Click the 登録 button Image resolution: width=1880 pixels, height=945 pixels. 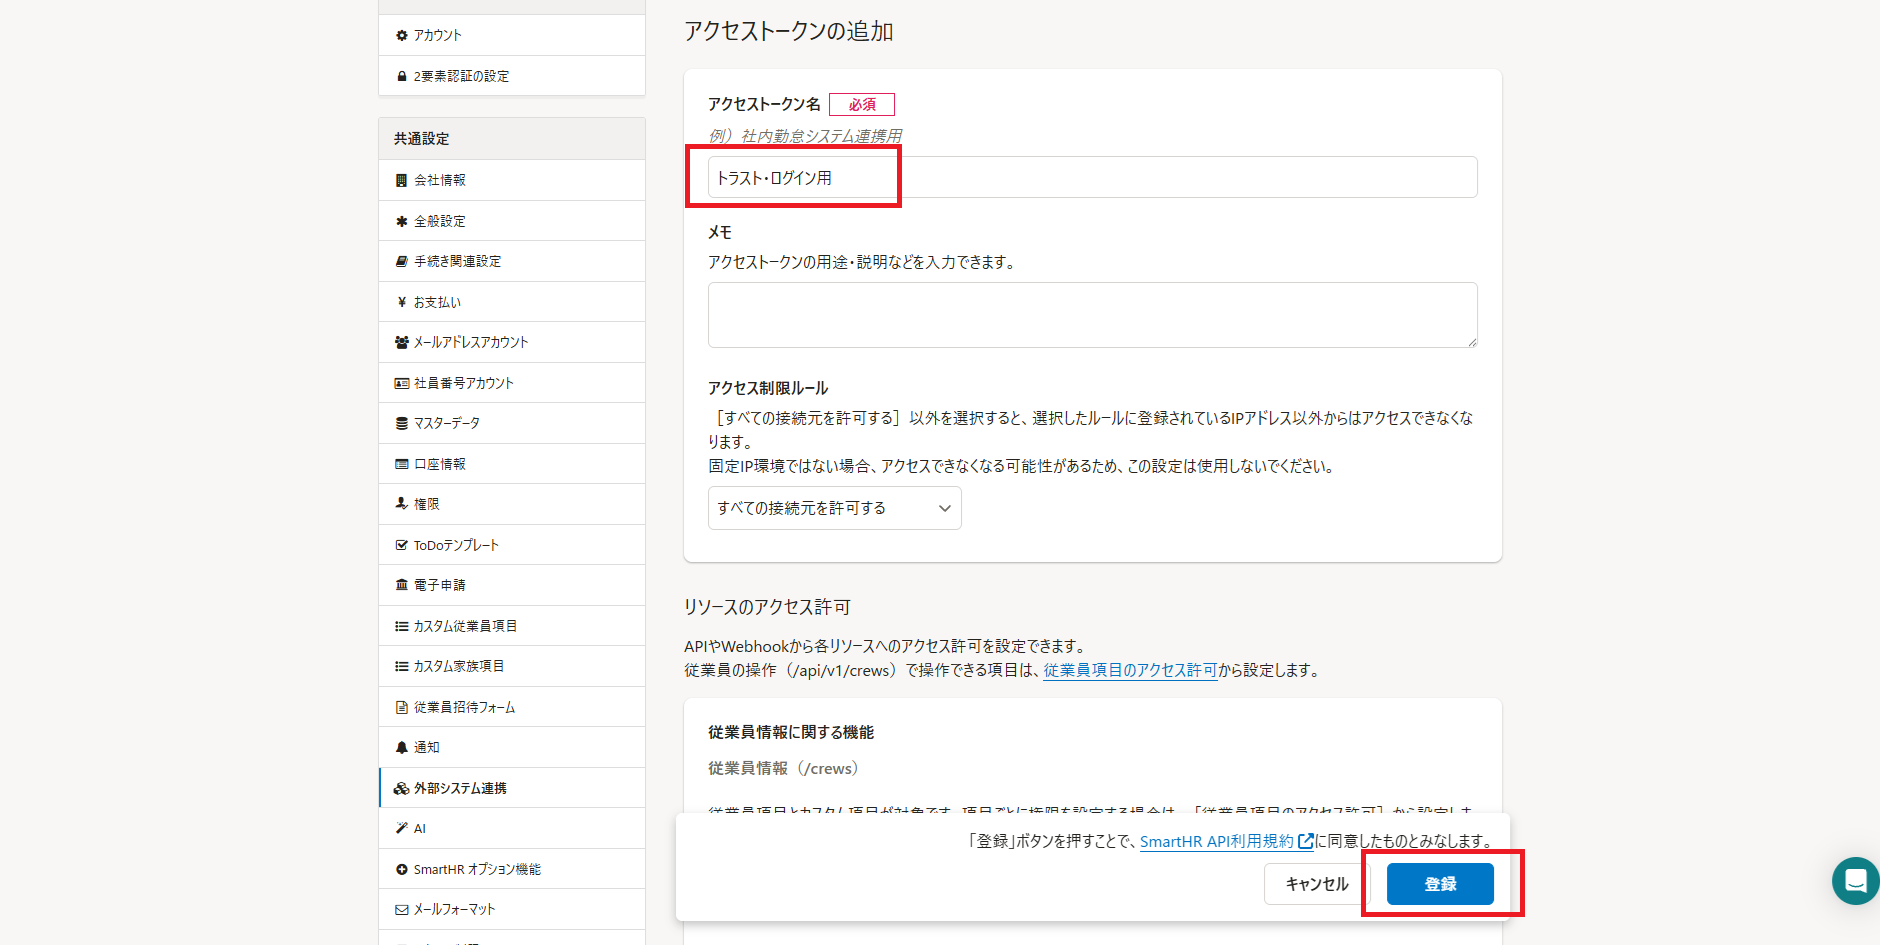(1440, 884)
